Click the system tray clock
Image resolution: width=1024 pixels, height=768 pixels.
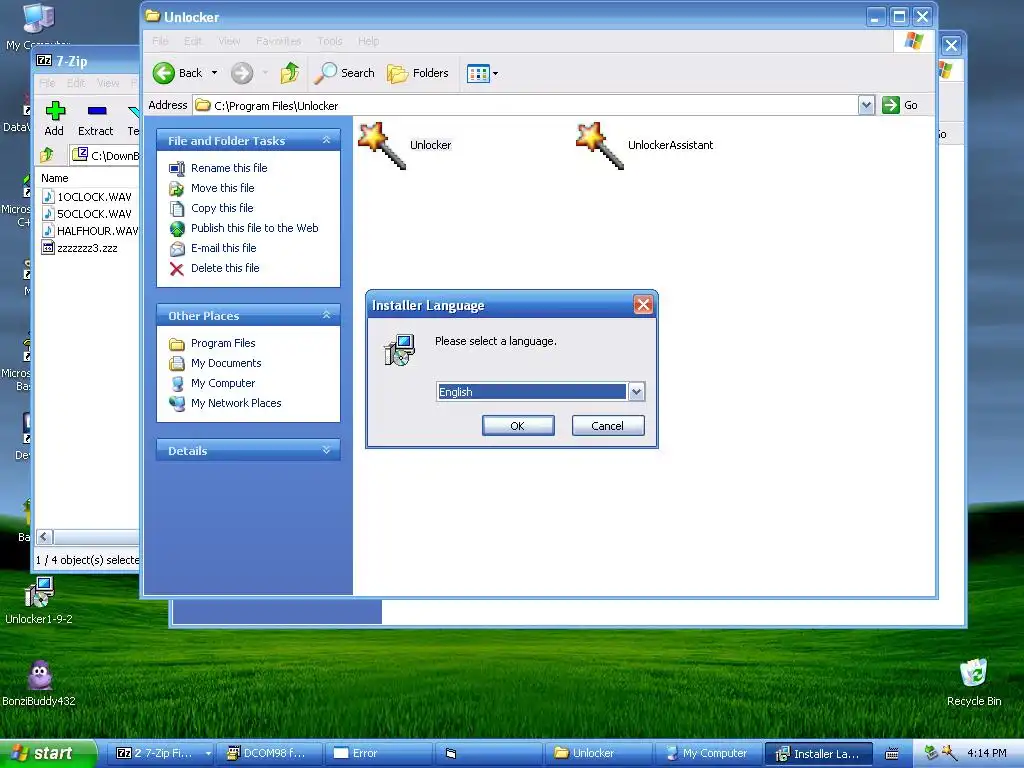pyautogui.click(x=987, y=753)
